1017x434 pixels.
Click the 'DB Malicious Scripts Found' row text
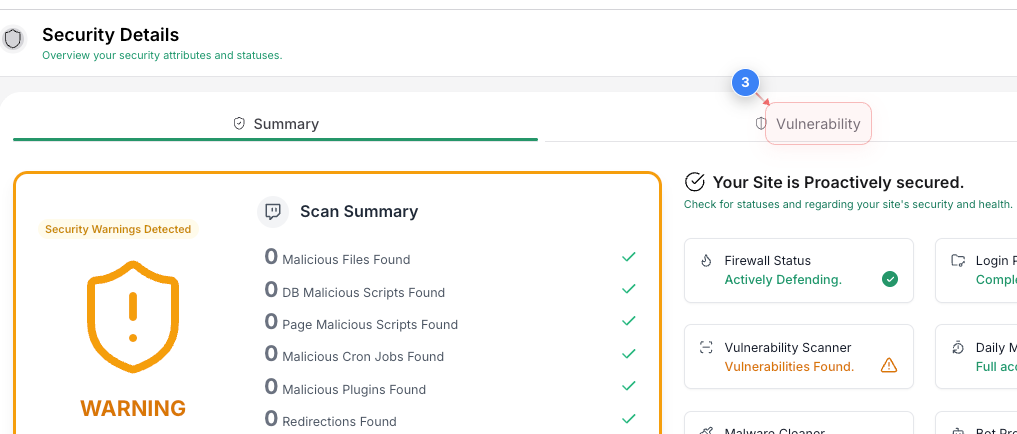(363, 293)
